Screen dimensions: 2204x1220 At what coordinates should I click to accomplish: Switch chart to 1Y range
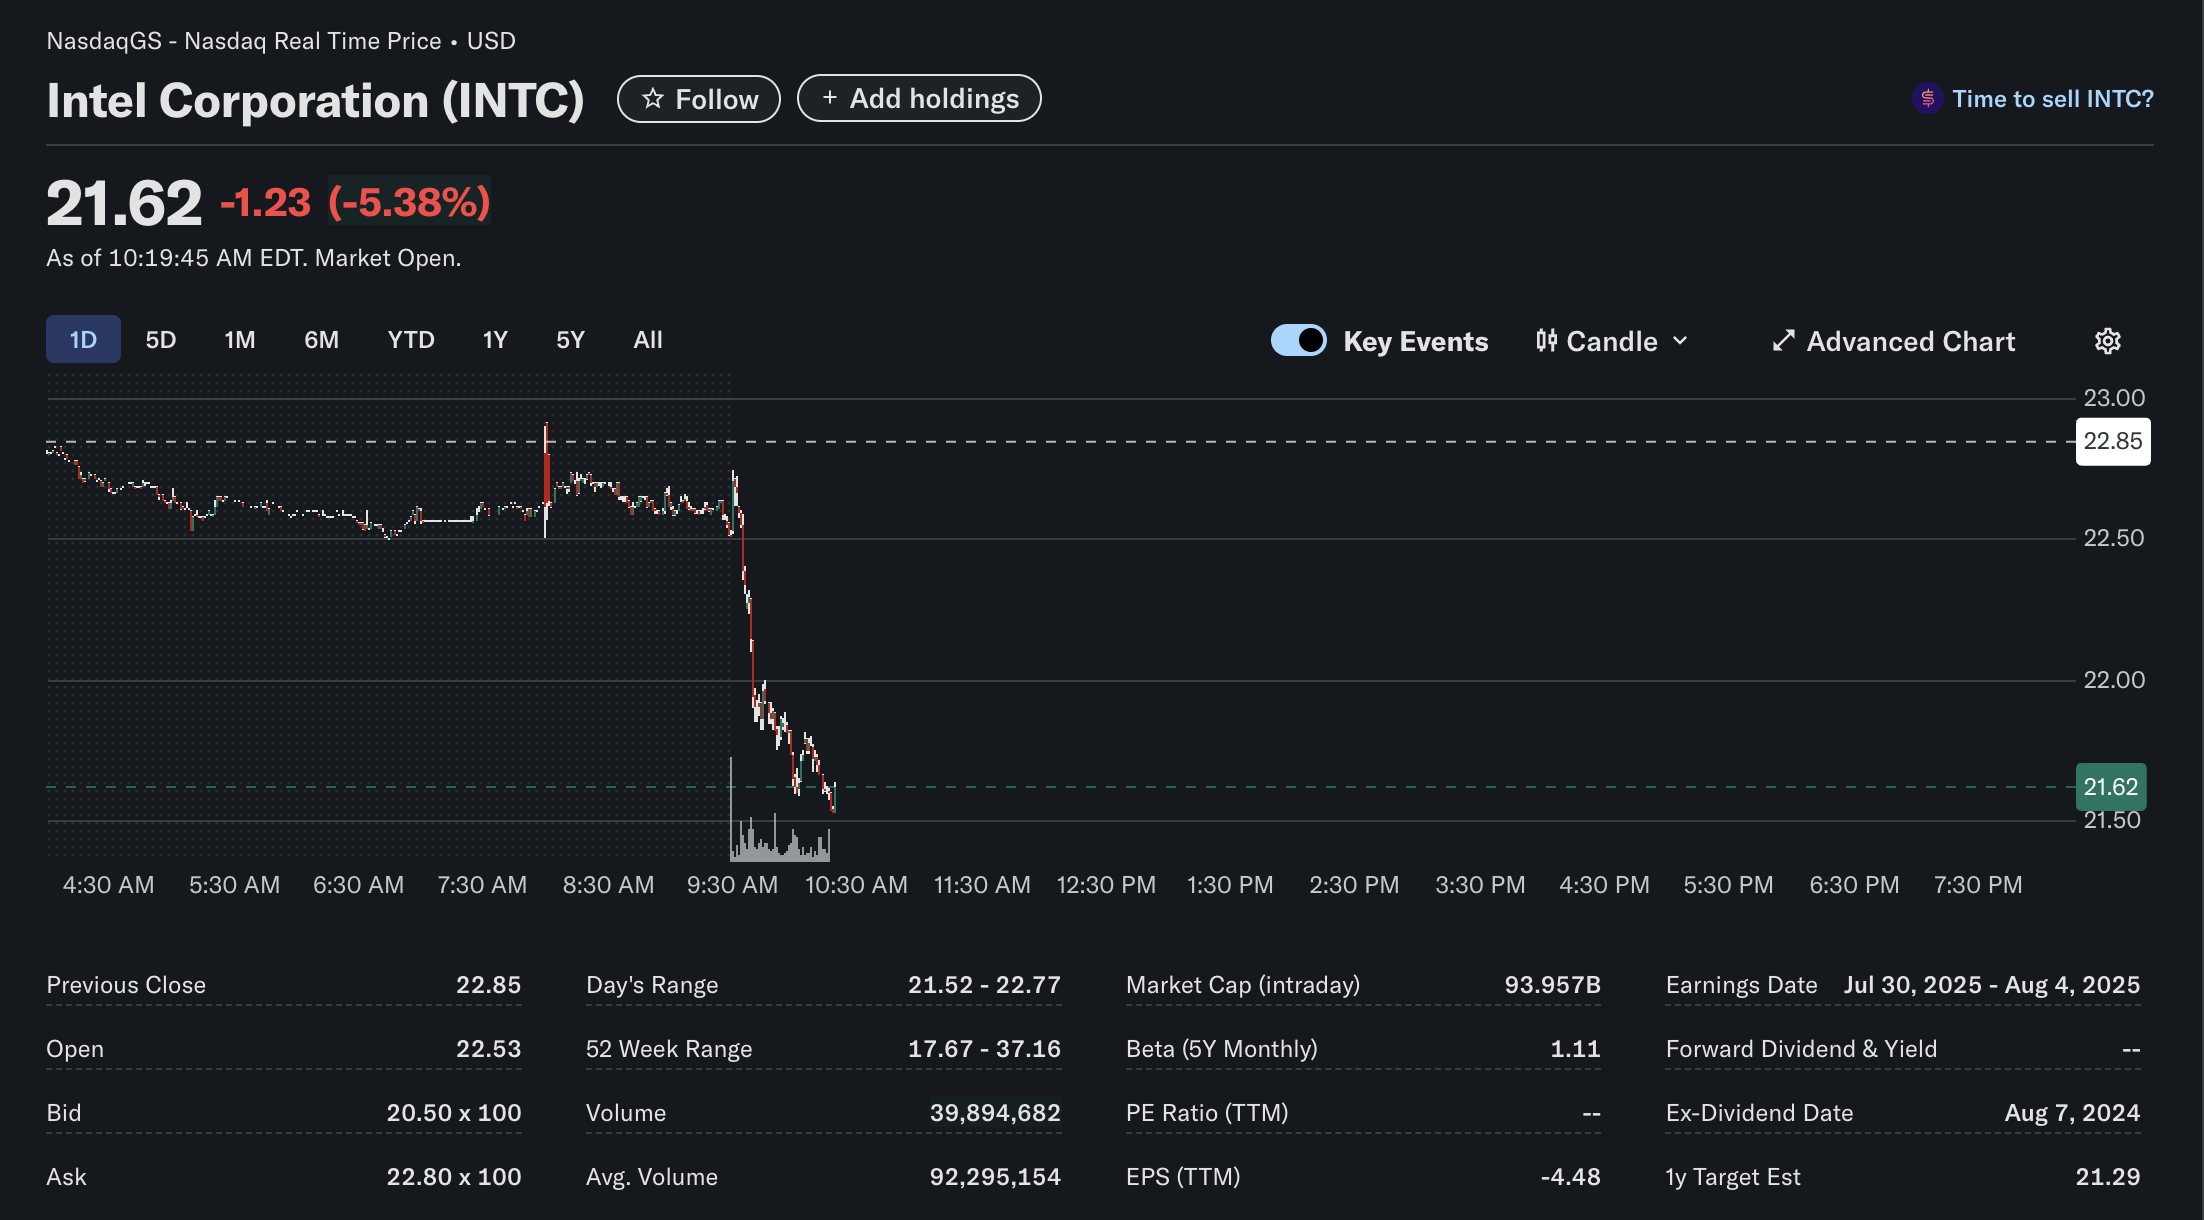click(x=495, y=340)
